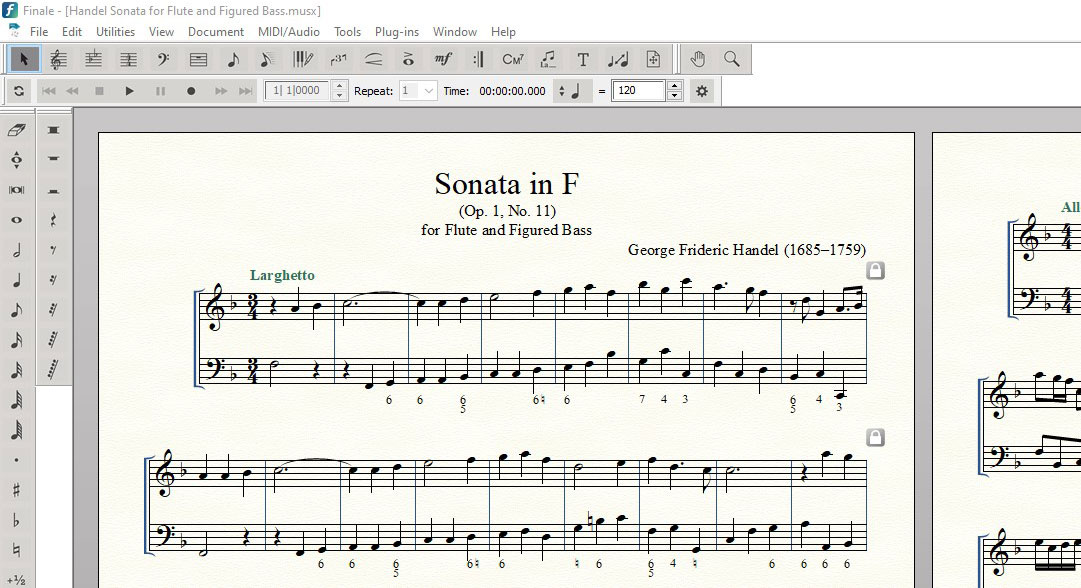Select the Eraser in the entry palette
Screen dimensions: 1081x588
(x=17, y=130)
